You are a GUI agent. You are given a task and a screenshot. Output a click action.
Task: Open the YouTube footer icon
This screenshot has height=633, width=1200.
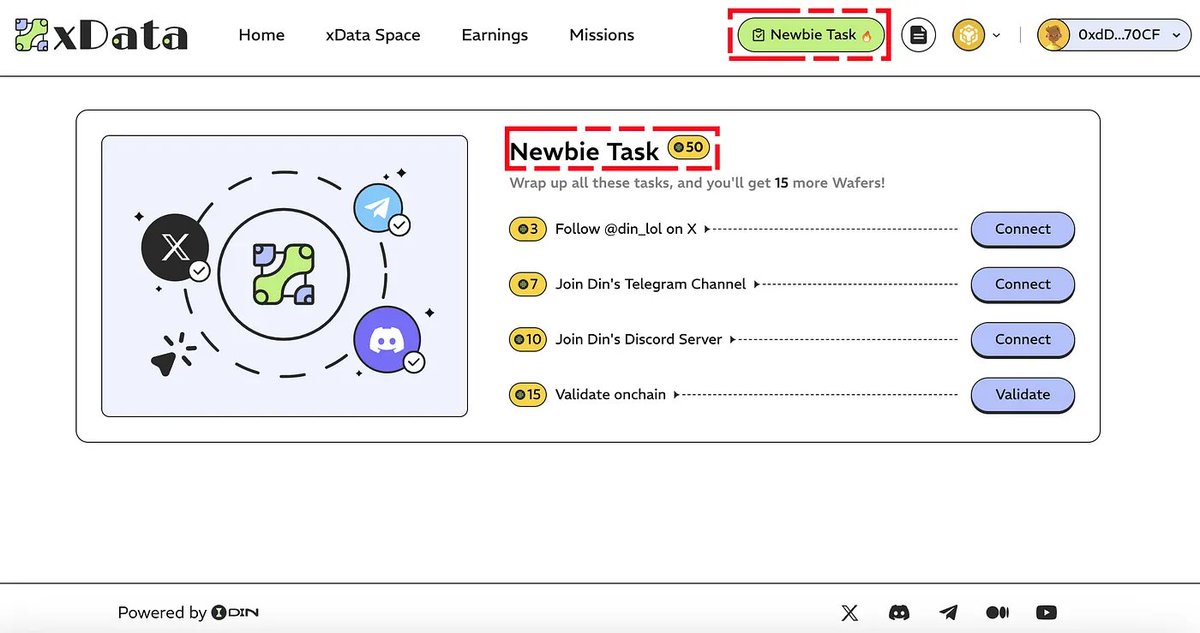pos(1046,612)
